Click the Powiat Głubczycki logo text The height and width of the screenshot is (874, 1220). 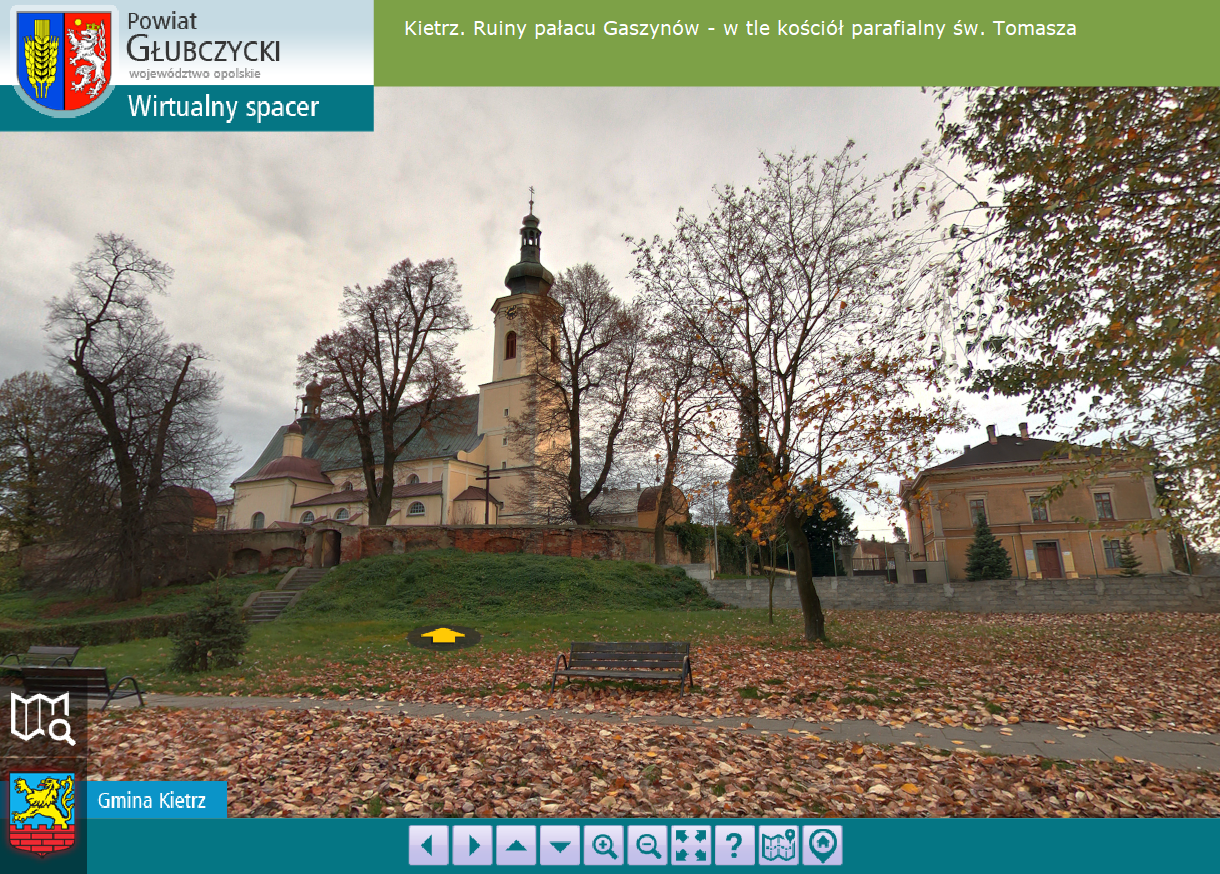coord(203,36)
